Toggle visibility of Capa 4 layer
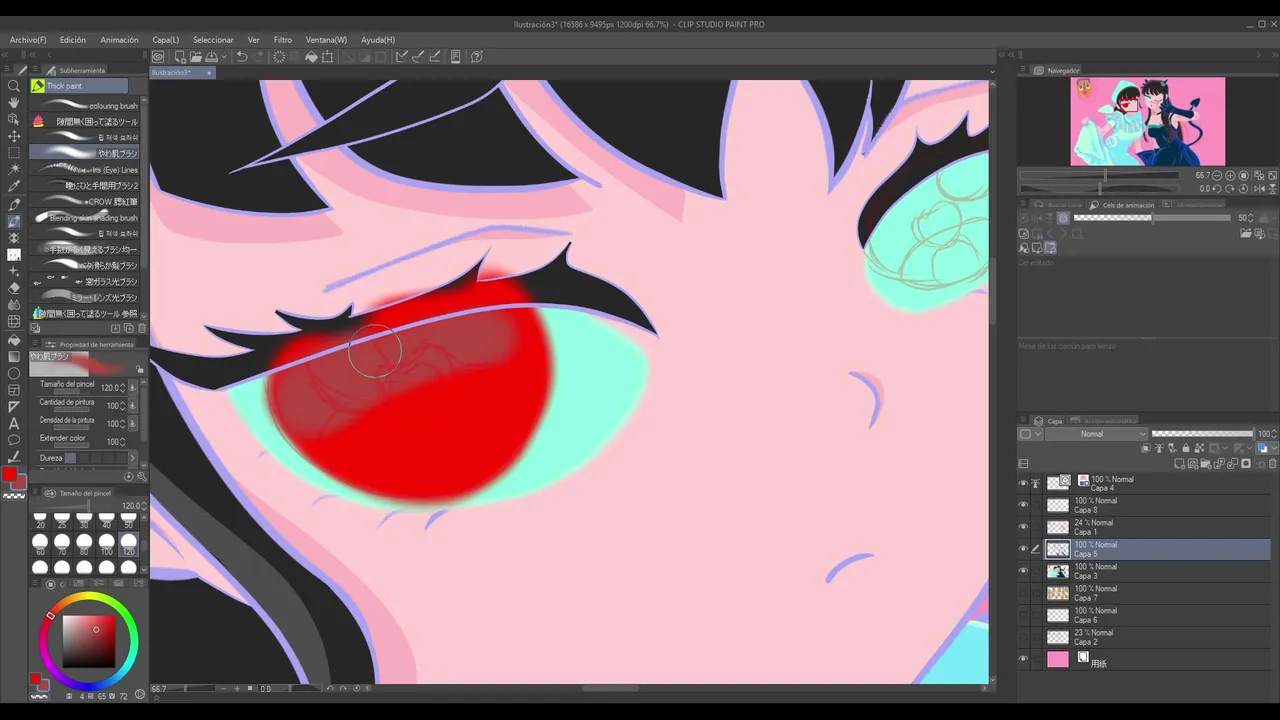The image size is (1280, 720). pyautogui.click(x=1023, y=483)
